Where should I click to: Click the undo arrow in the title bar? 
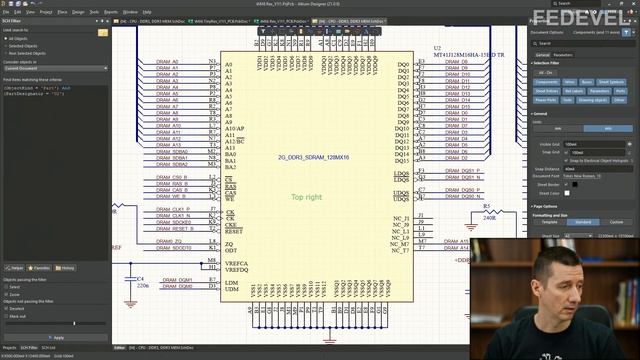coord(33,4)
